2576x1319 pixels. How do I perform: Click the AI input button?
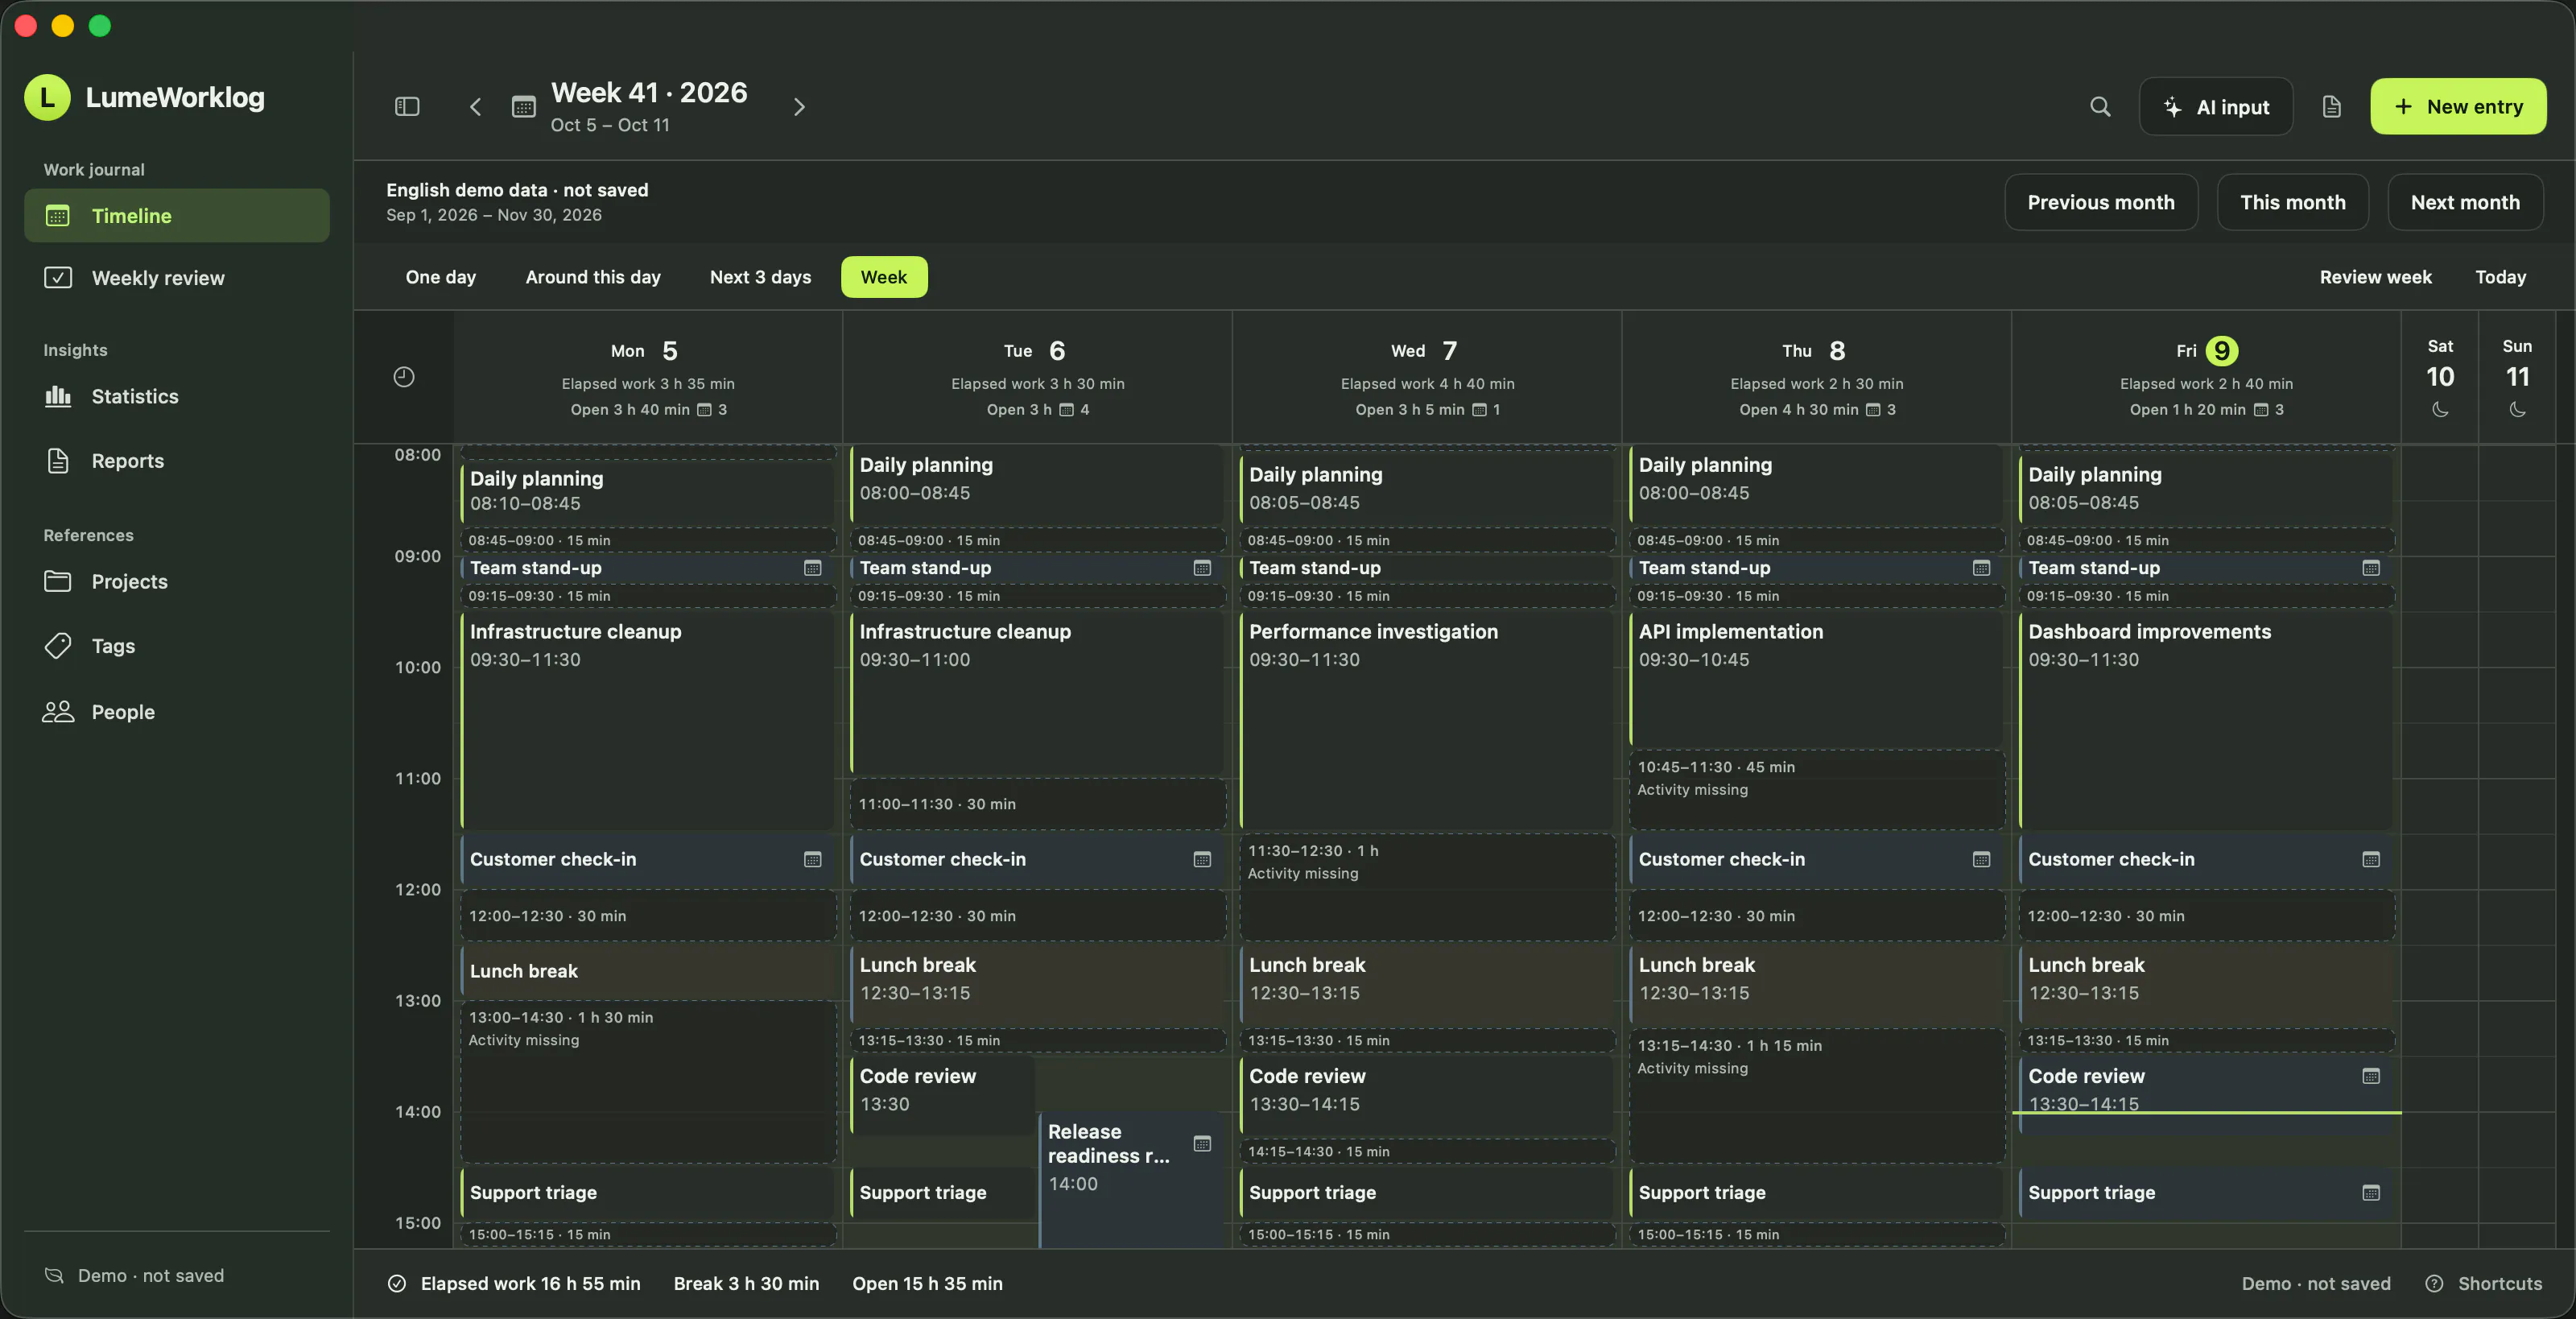point(2216,106)
